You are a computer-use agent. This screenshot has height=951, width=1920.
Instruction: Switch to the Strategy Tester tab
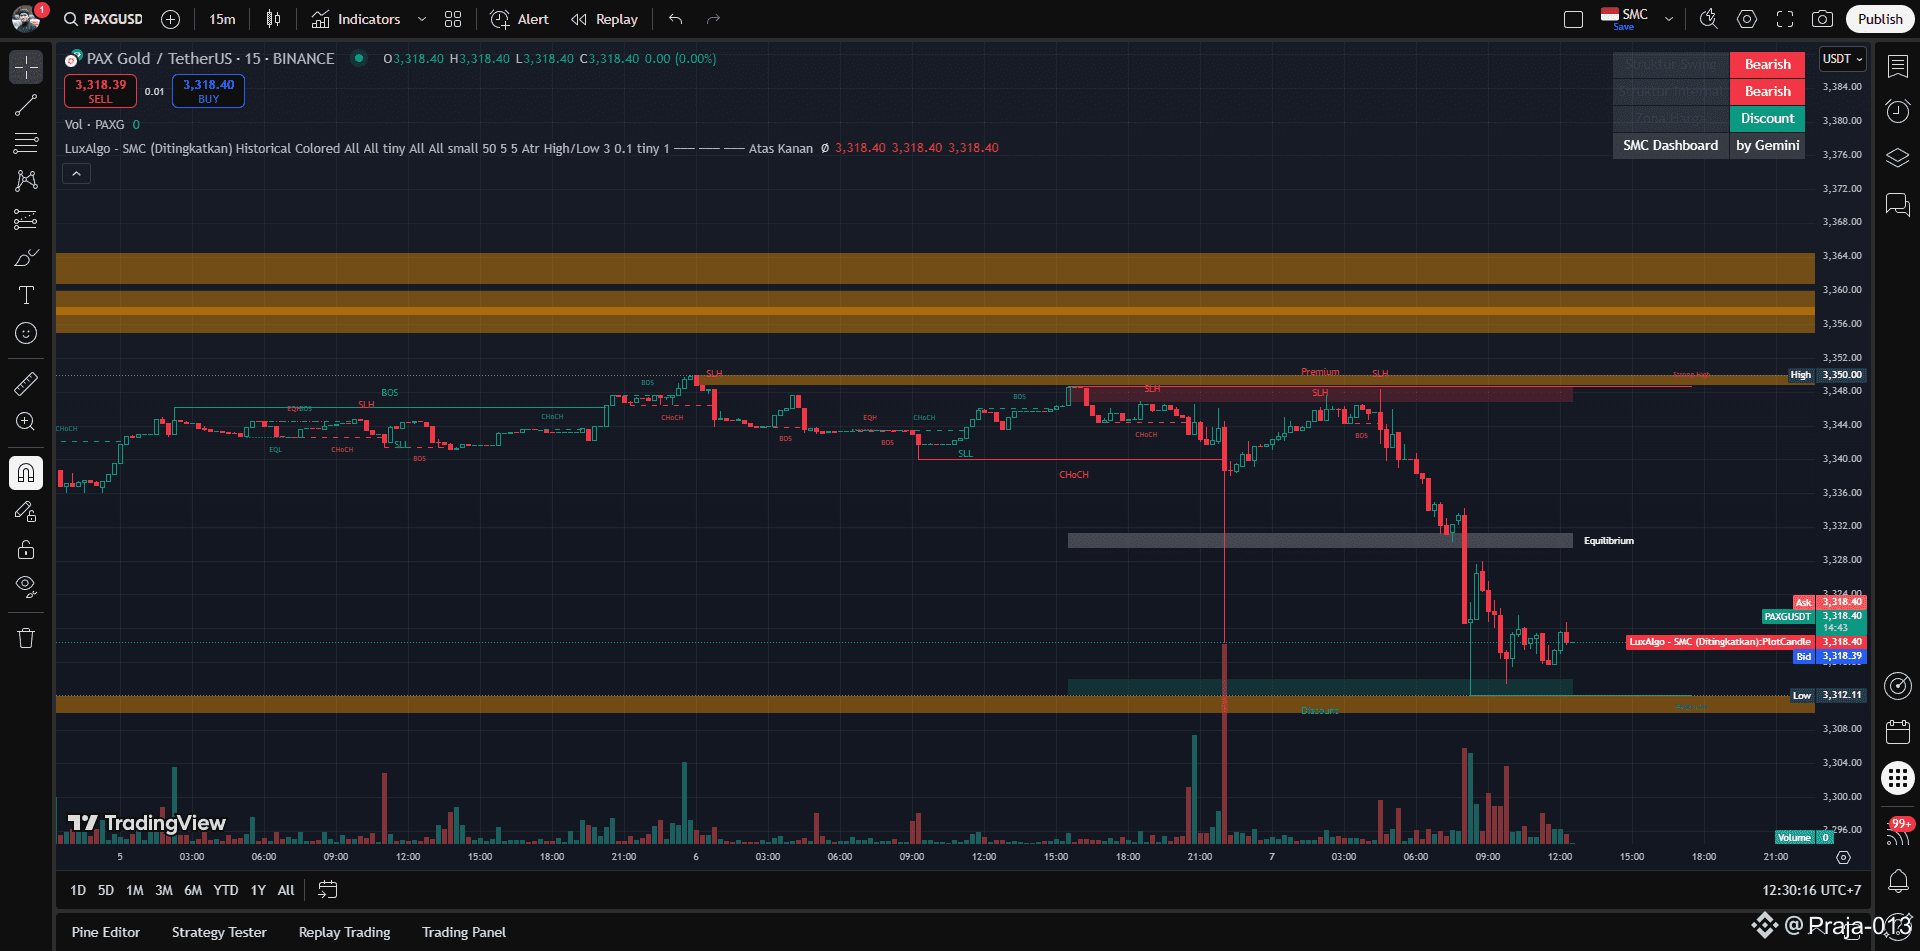pos(219,932)
